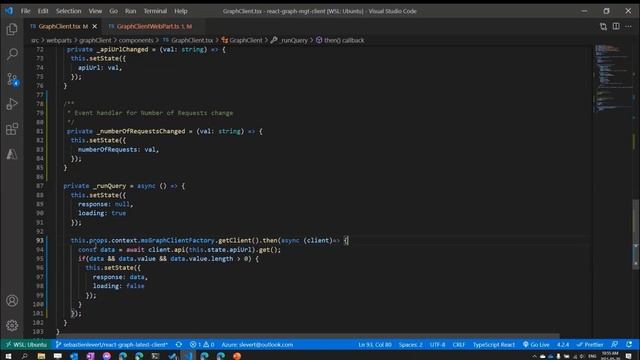
Task: Click line number 93 in the gutter
Action: coord(40,240)
